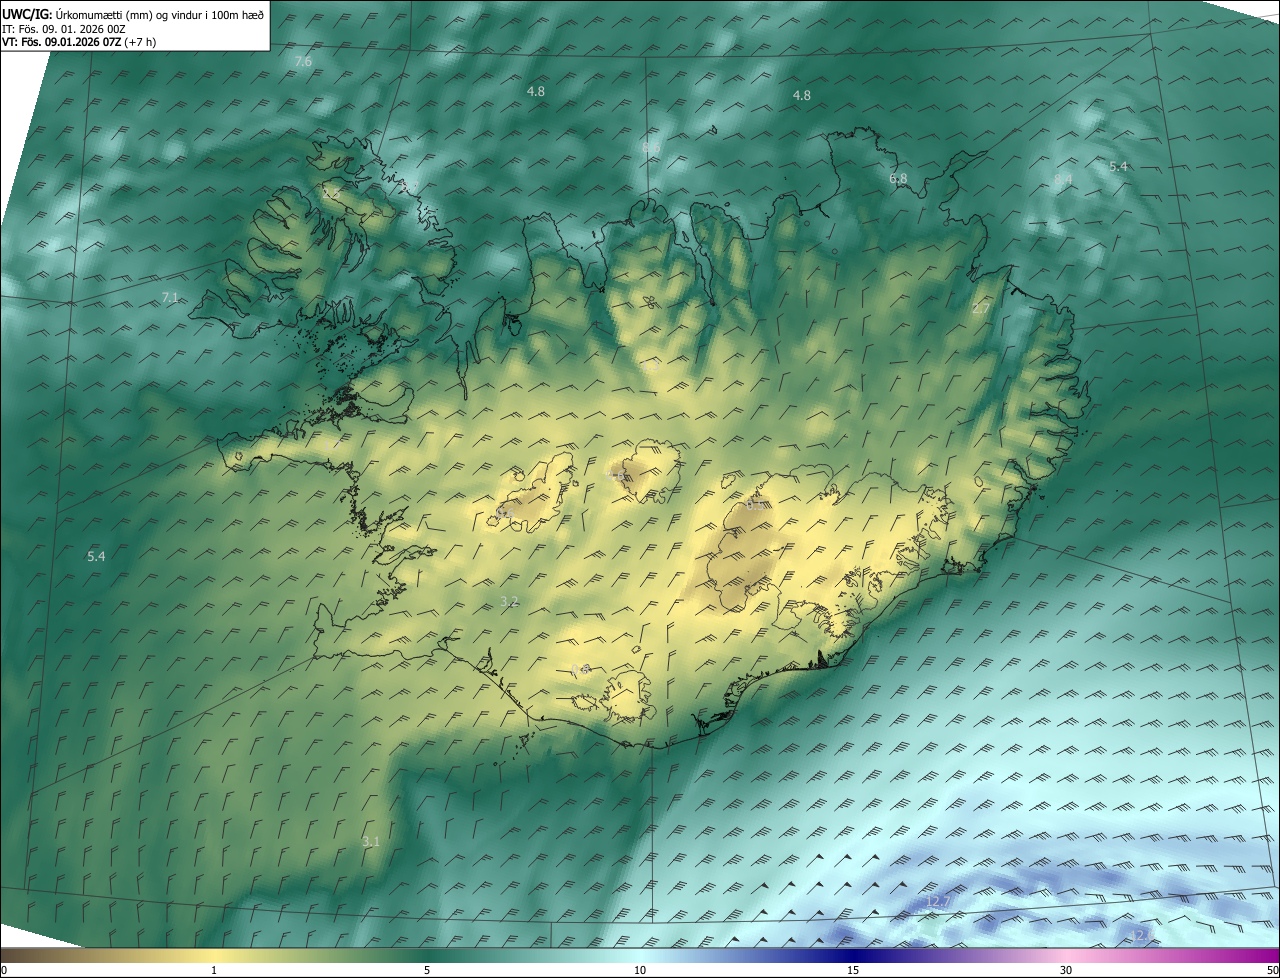Image resolution: width=1280 pixels, height=978 pixels.
Task: Click the 7.1 value west of the Westfjords
Action: point(170,298)
